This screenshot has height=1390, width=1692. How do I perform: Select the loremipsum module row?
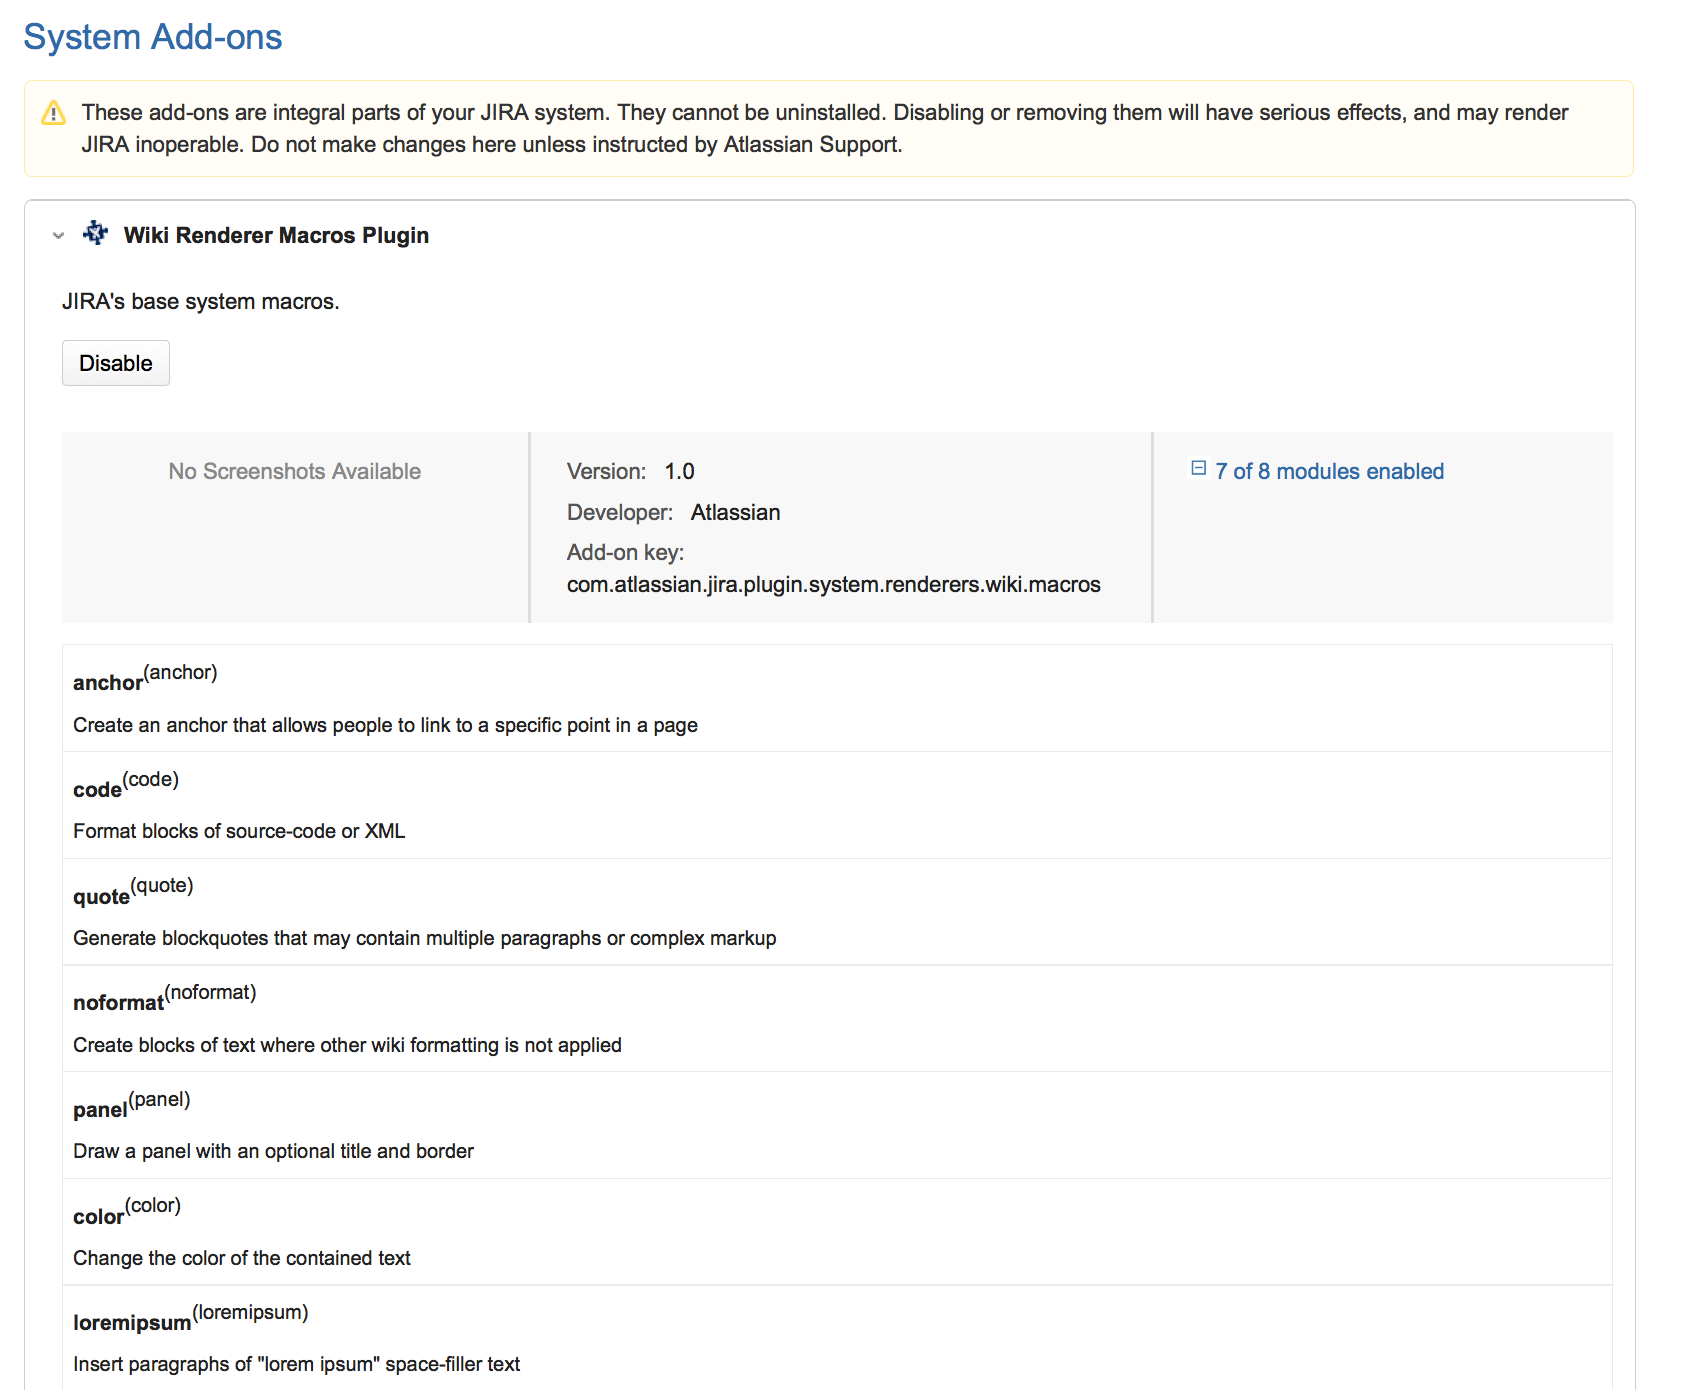tap(836, 1337)
